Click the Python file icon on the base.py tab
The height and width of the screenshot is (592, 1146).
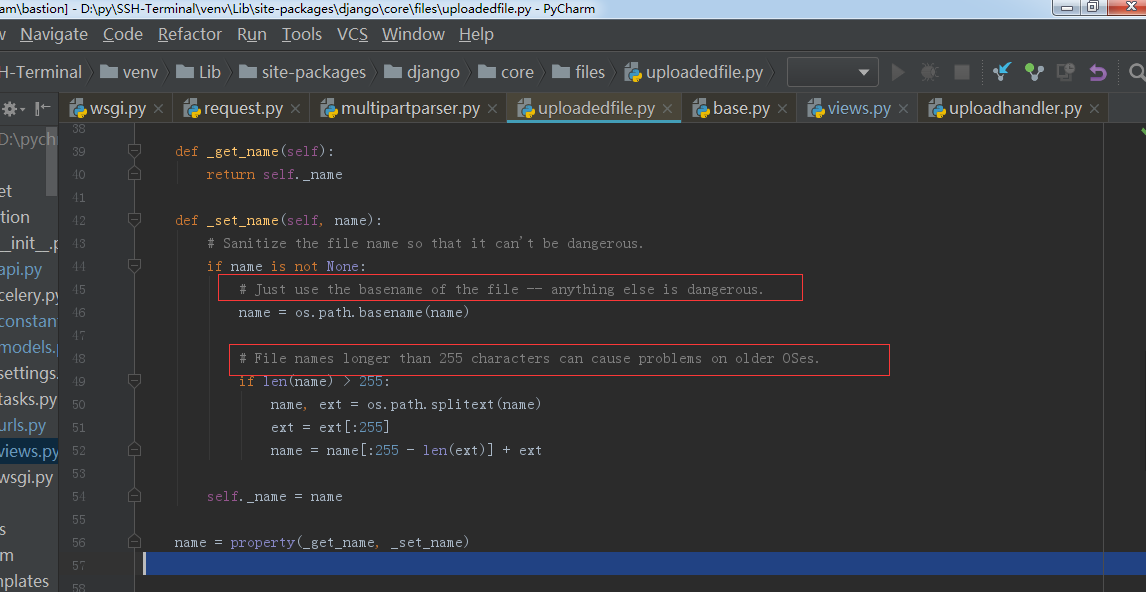[700, 109]
